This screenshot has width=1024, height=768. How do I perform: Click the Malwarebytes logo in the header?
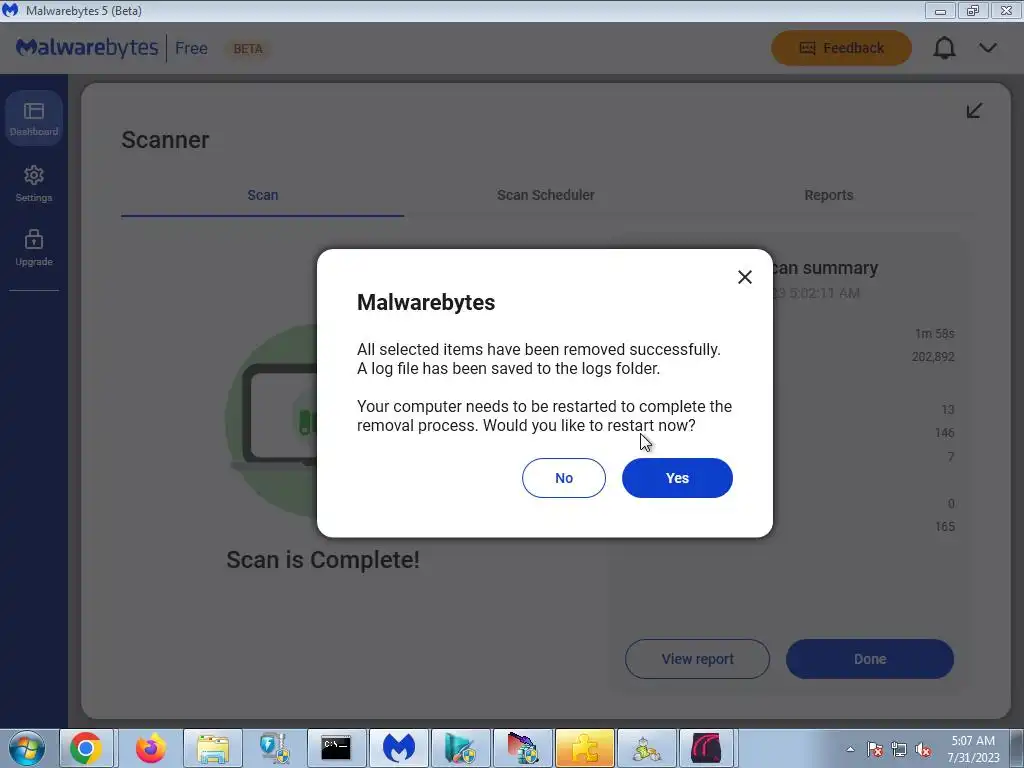click(87, 48)
